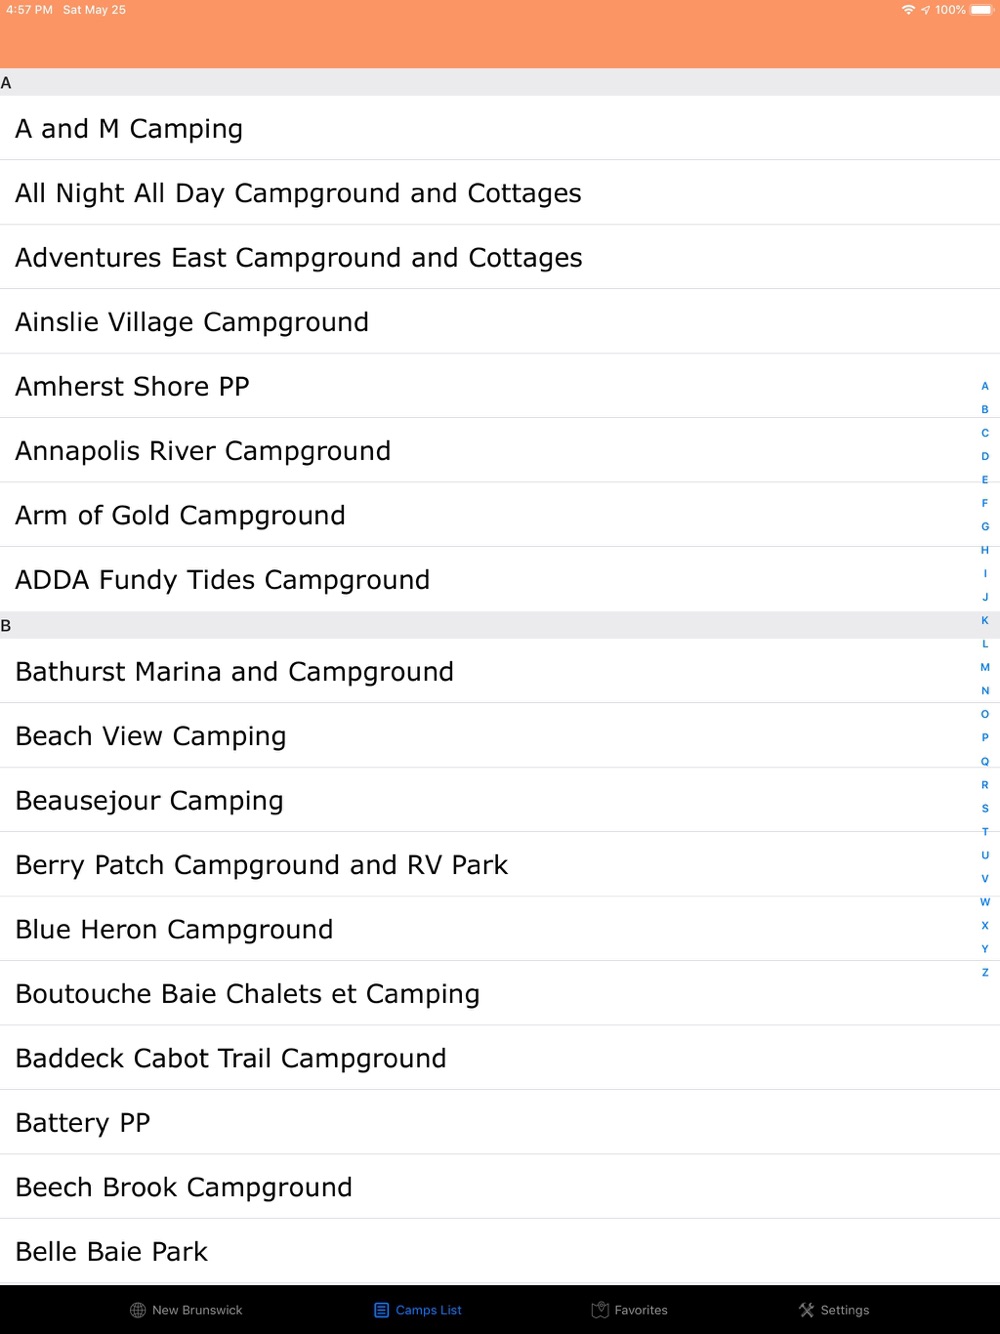This screenshot has width=1000, height=1334.
Task: Tap Belle Baie Park row
Action: point(112,1252)
